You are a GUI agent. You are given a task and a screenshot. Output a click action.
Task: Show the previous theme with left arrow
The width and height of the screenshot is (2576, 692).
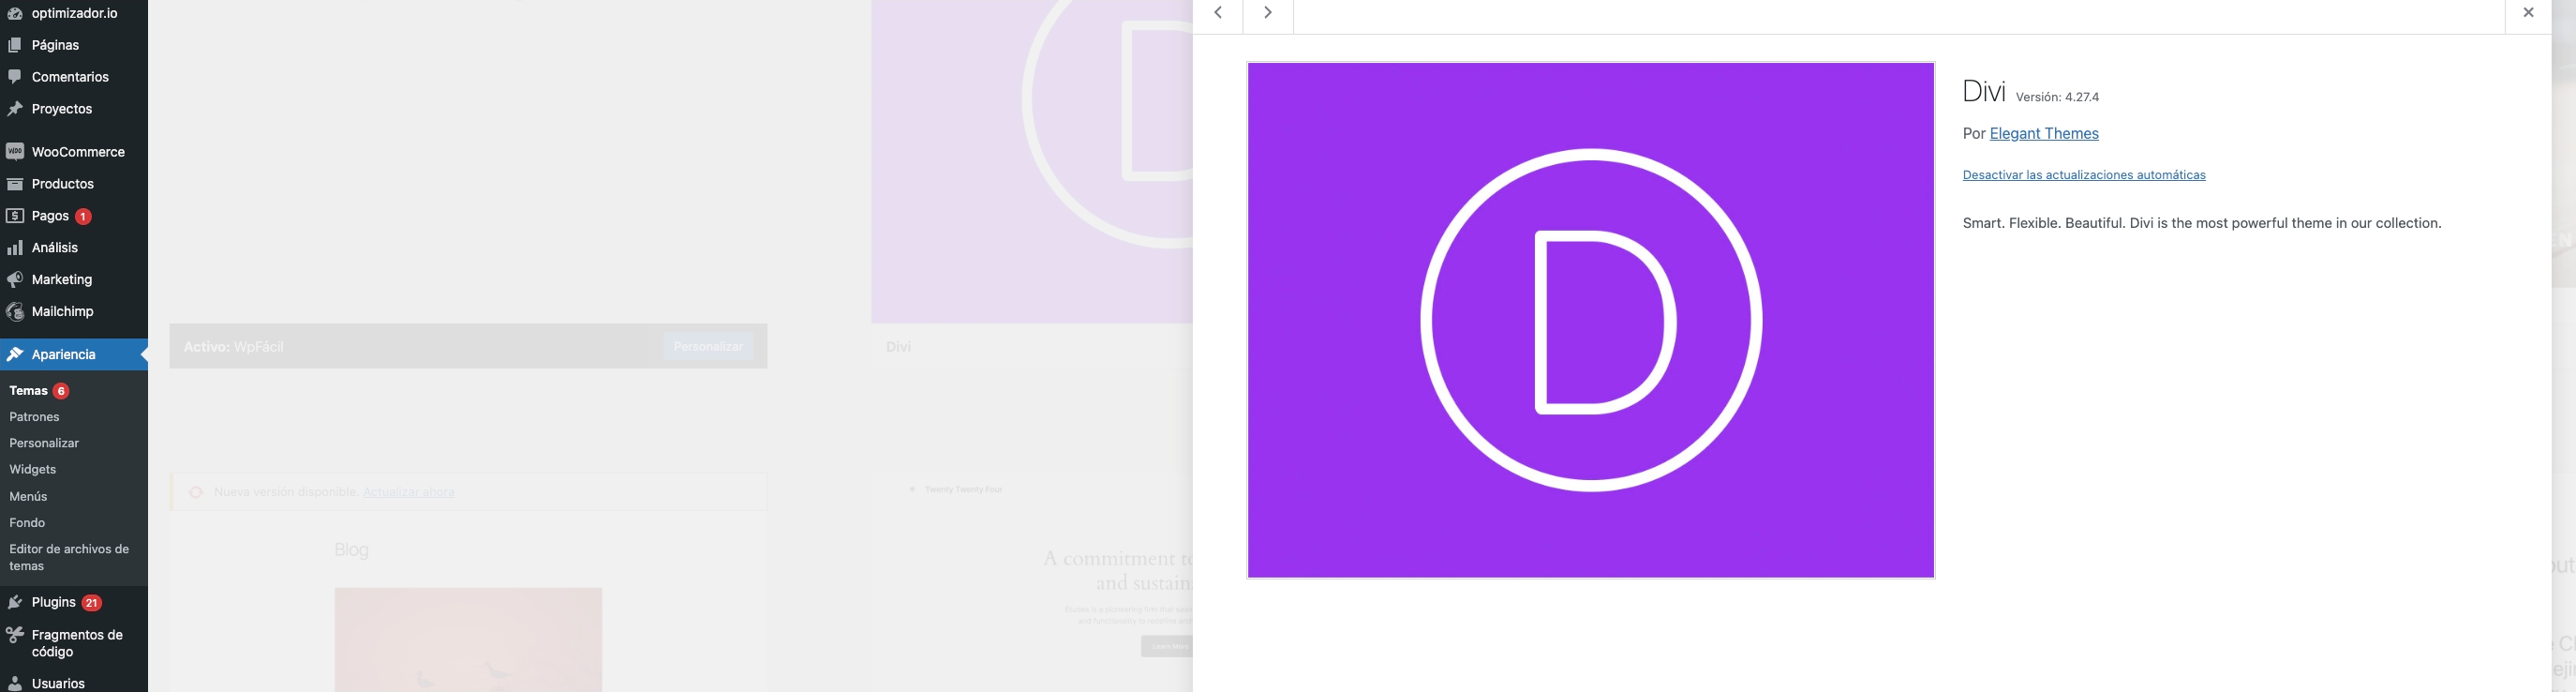pyautogui.click(x=1218, y=13)
